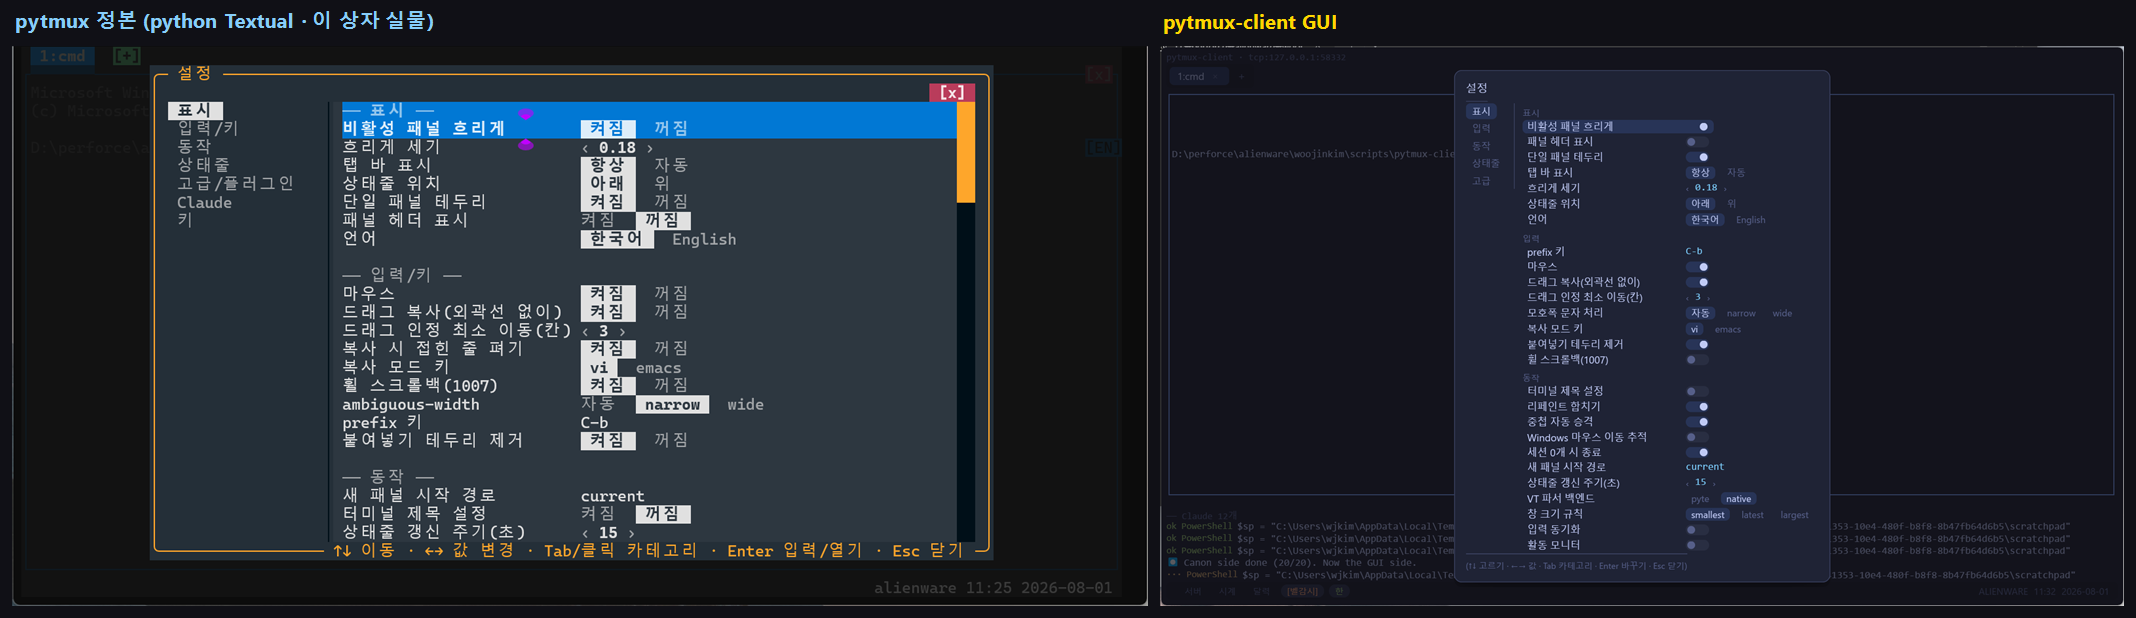Increase 흐리게 세기 in GUI settings

[1724, 188]
